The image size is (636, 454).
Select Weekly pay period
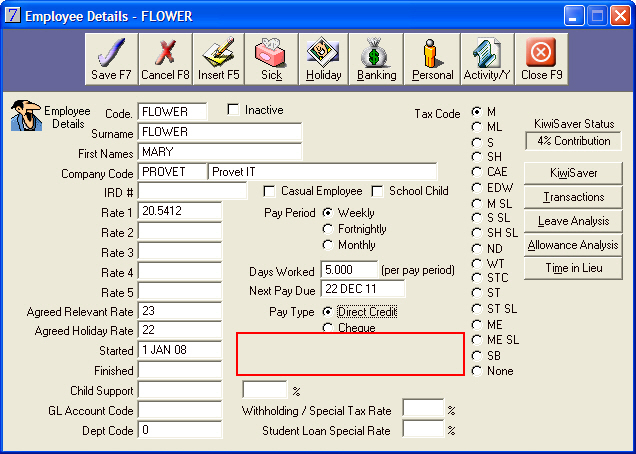(x=327, y=213)
